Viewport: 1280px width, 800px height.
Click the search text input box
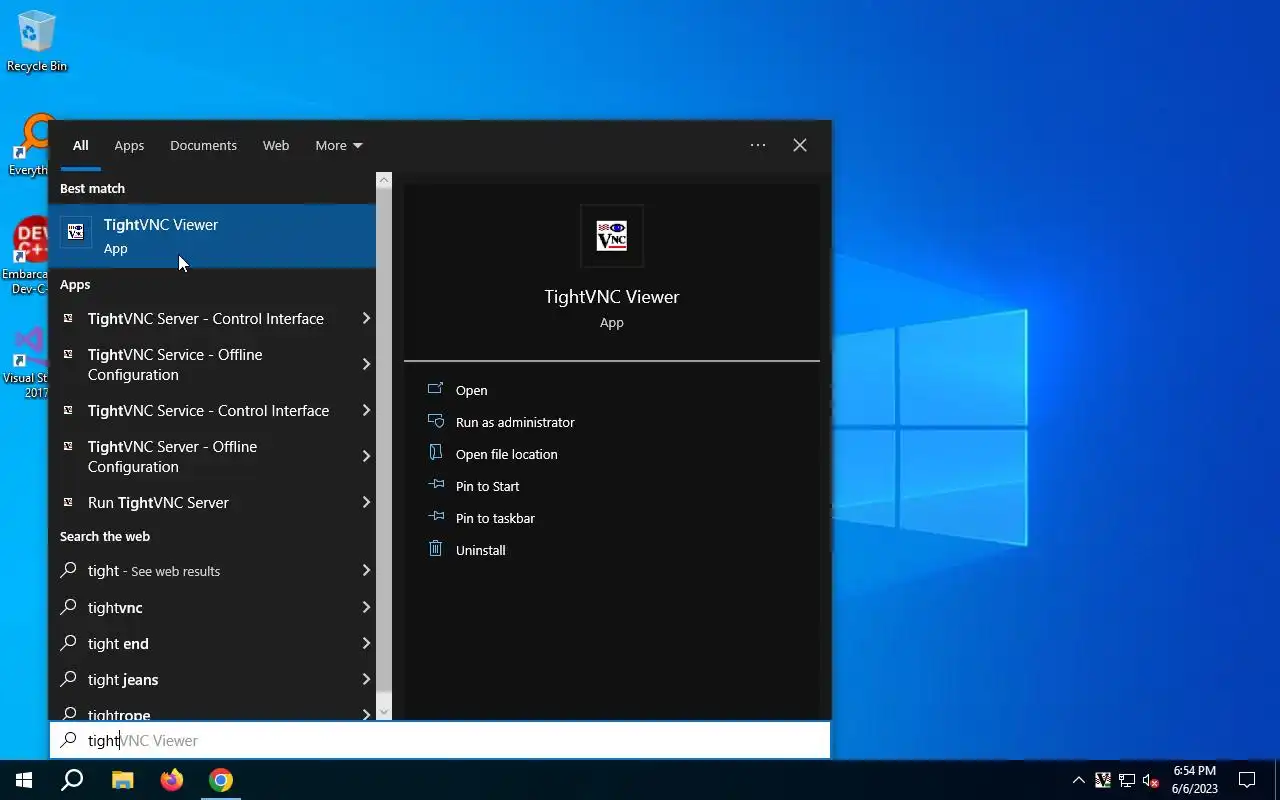tap(440, 740)
